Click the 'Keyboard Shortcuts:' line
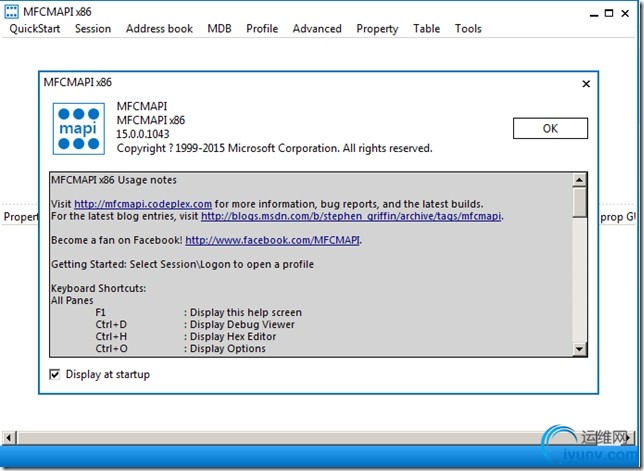This screenshot has width=644, height=471. [99, 288]
